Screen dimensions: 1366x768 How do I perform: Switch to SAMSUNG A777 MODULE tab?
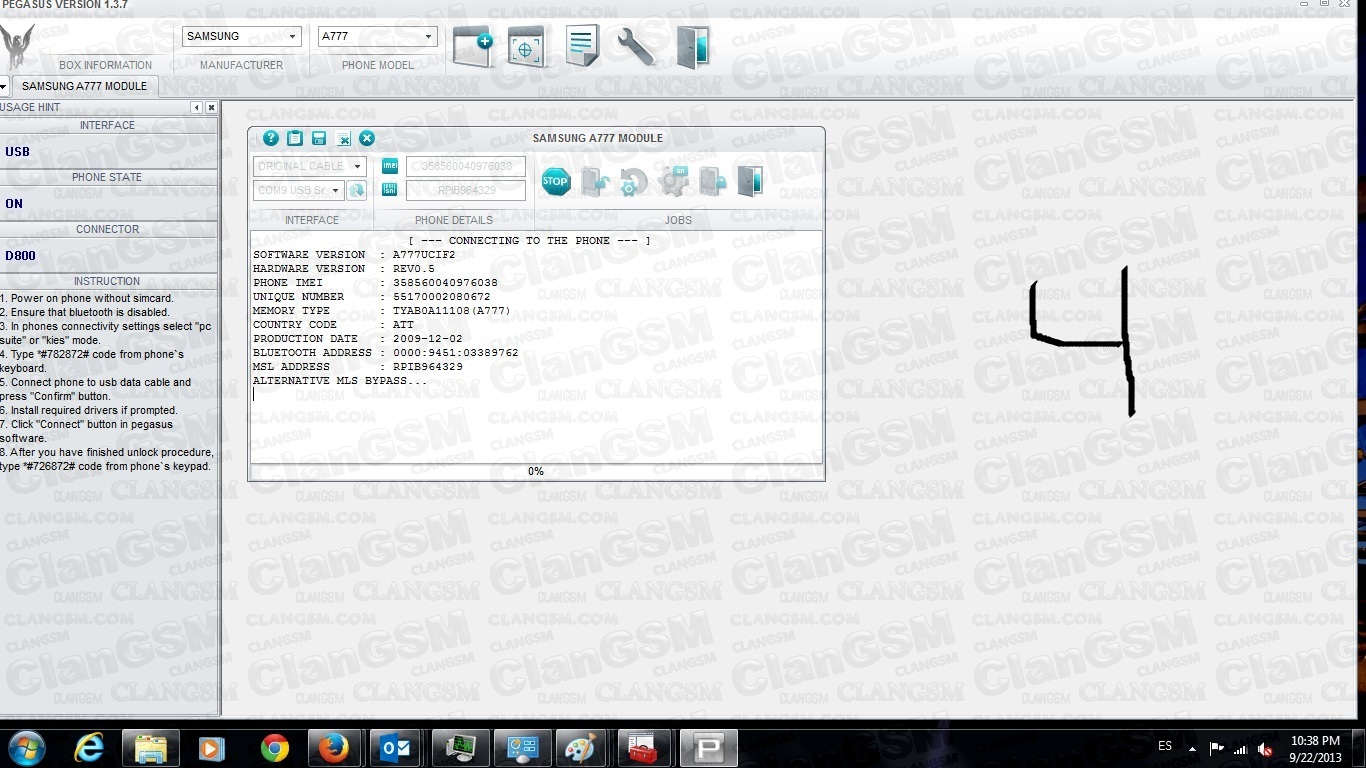(x=84, y=86)
